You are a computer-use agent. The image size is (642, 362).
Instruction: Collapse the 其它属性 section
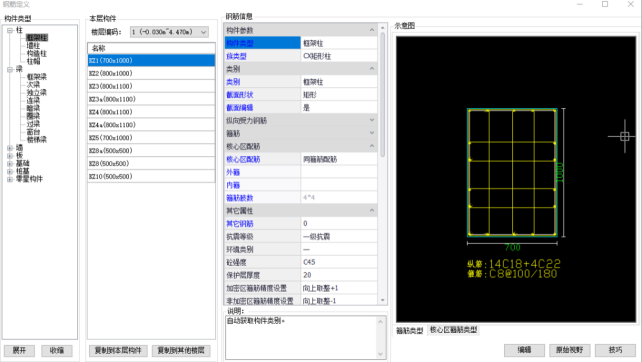372,210
